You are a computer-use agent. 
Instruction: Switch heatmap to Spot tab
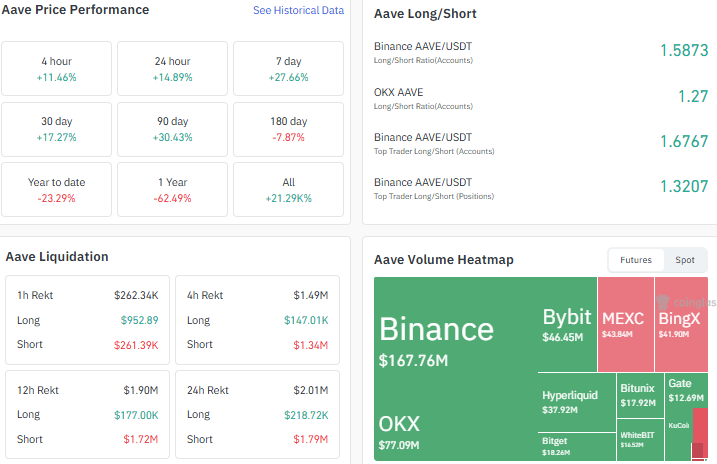[x=685, y=260]
